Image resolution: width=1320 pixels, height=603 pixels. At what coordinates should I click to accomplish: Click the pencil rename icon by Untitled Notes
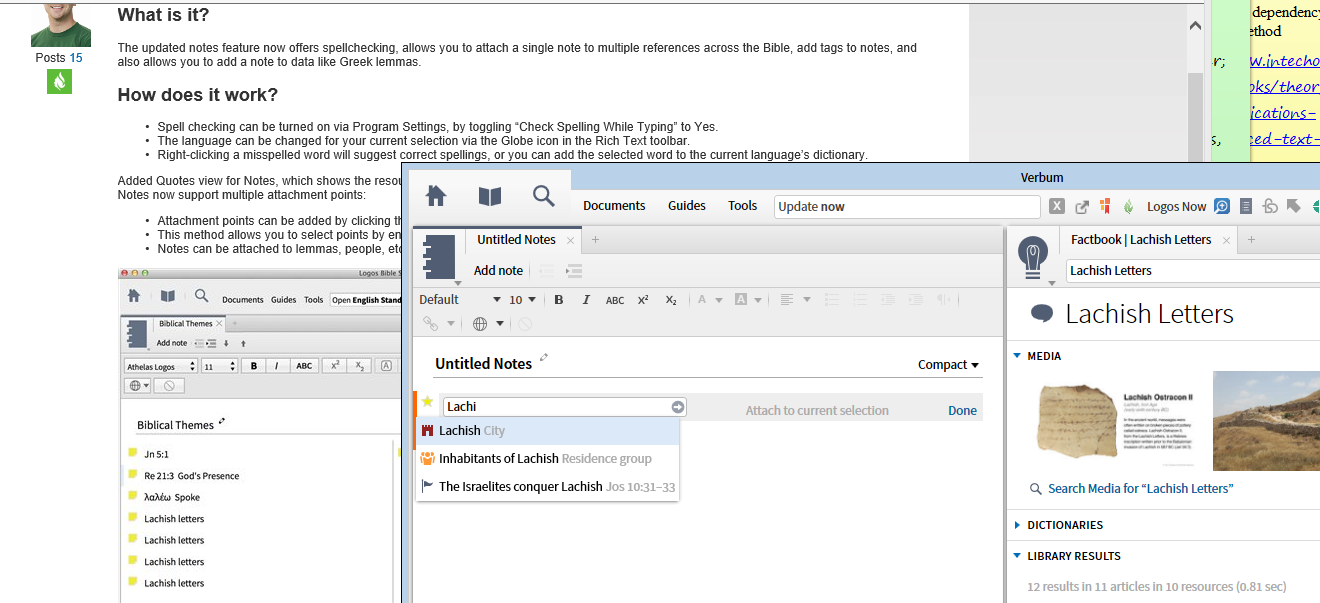[544, 357]
